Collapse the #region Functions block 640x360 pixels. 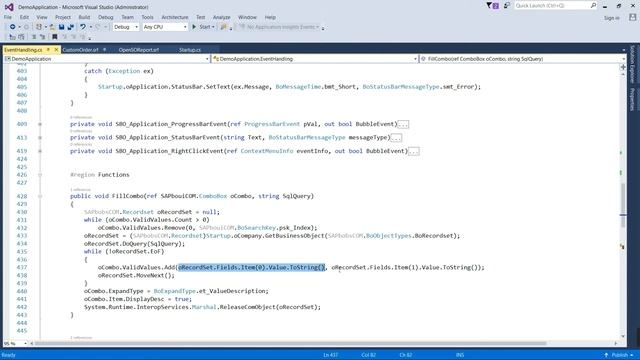click(40, 175)
